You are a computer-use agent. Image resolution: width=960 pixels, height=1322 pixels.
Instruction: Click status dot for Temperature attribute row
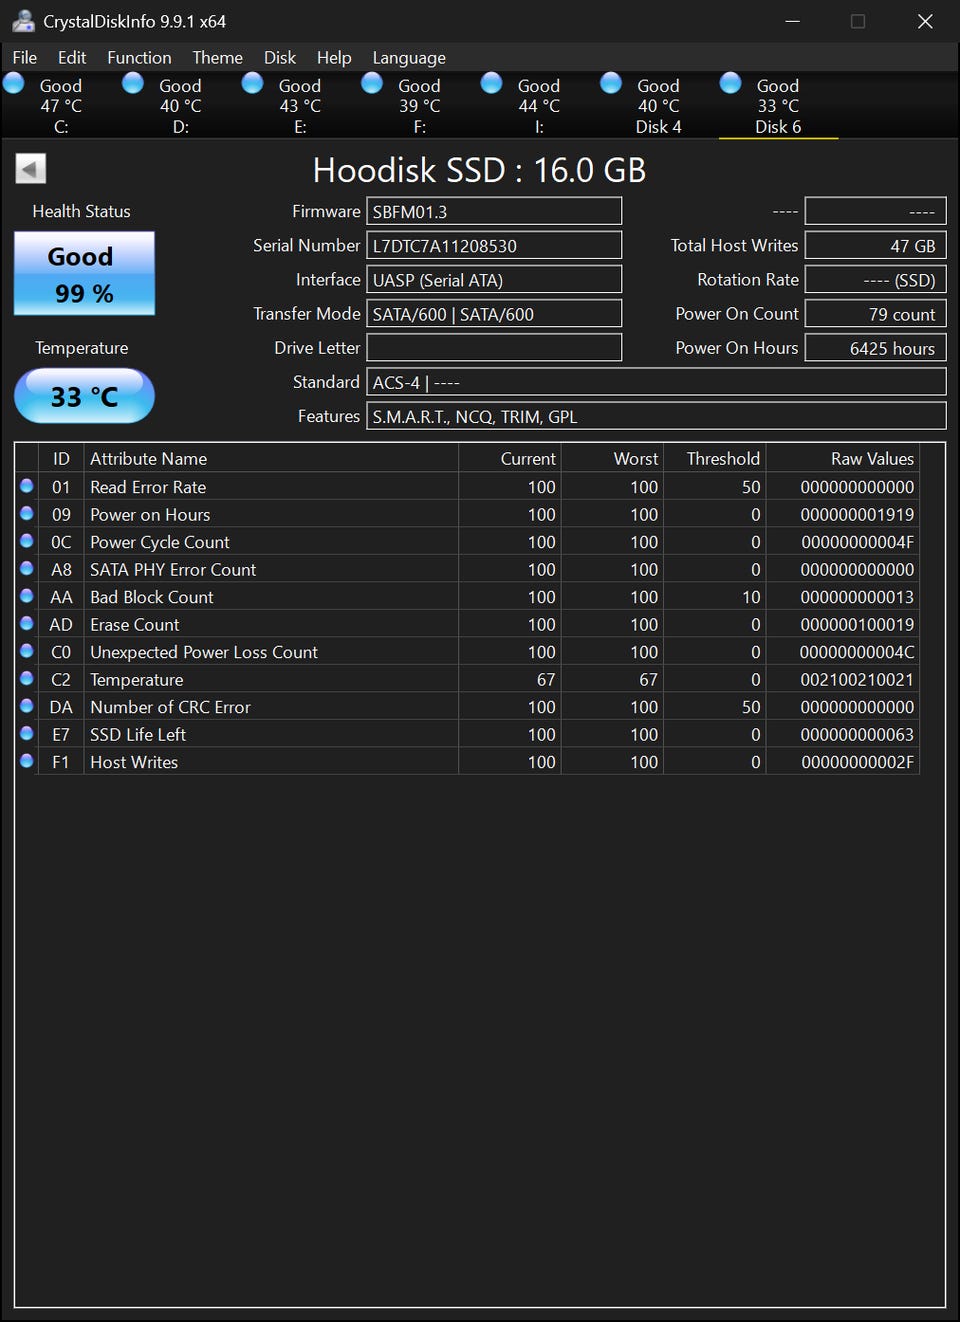click(27, 679)
